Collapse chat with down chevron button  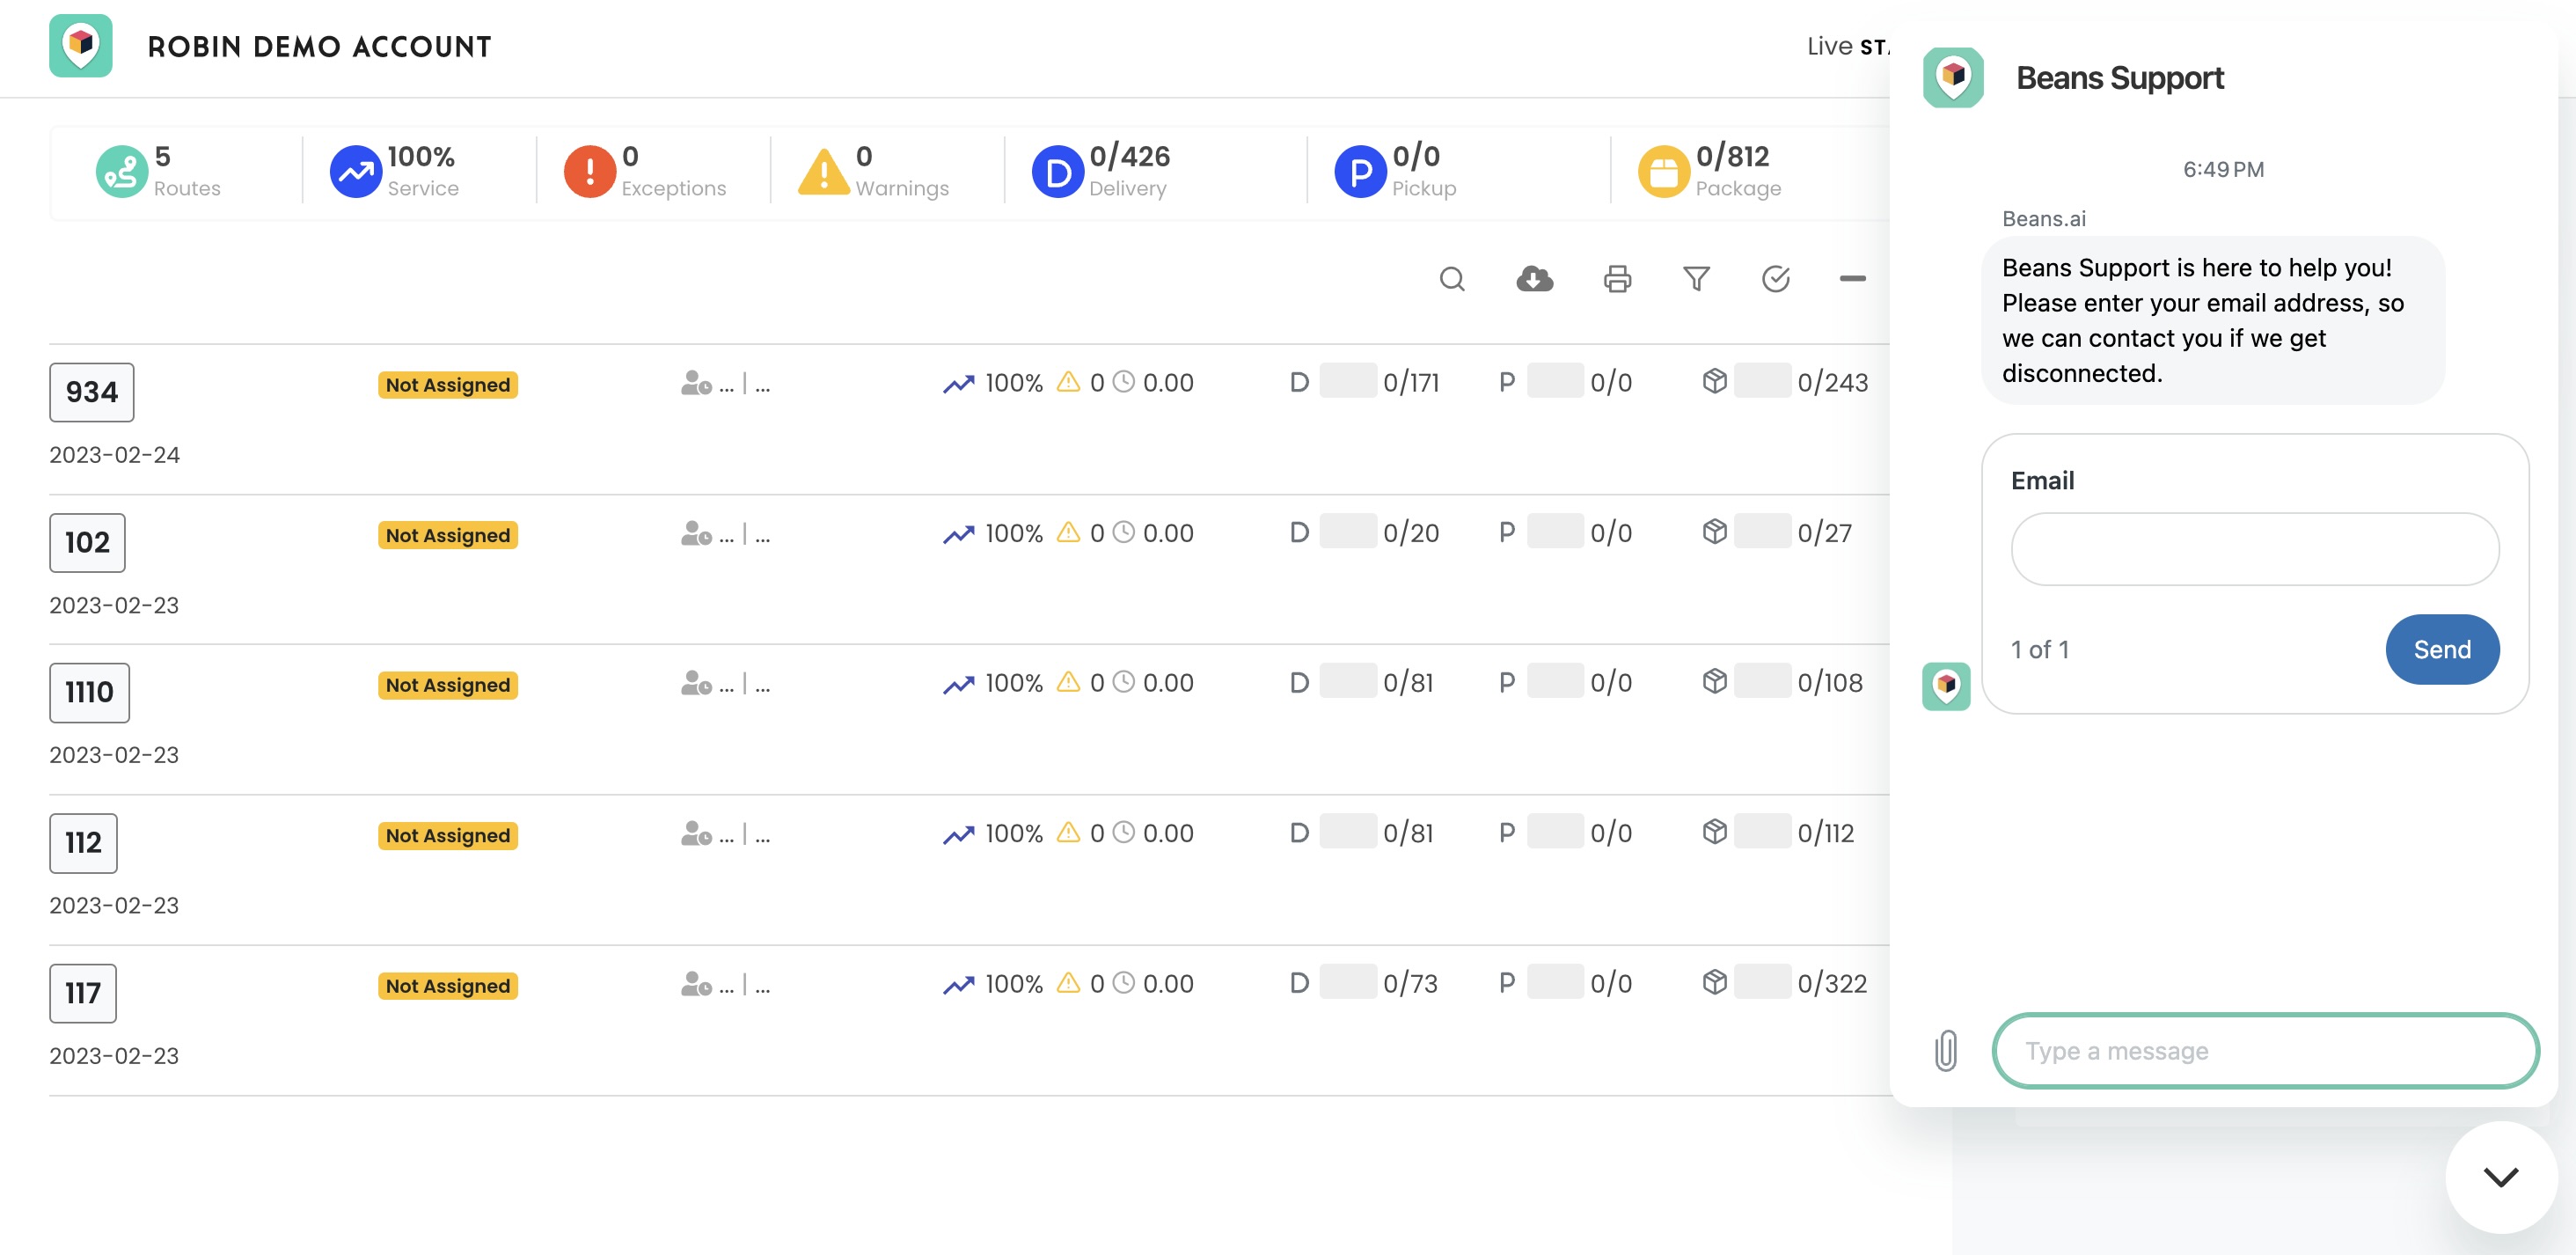pyautogui.click(x=2500, y=1177)
